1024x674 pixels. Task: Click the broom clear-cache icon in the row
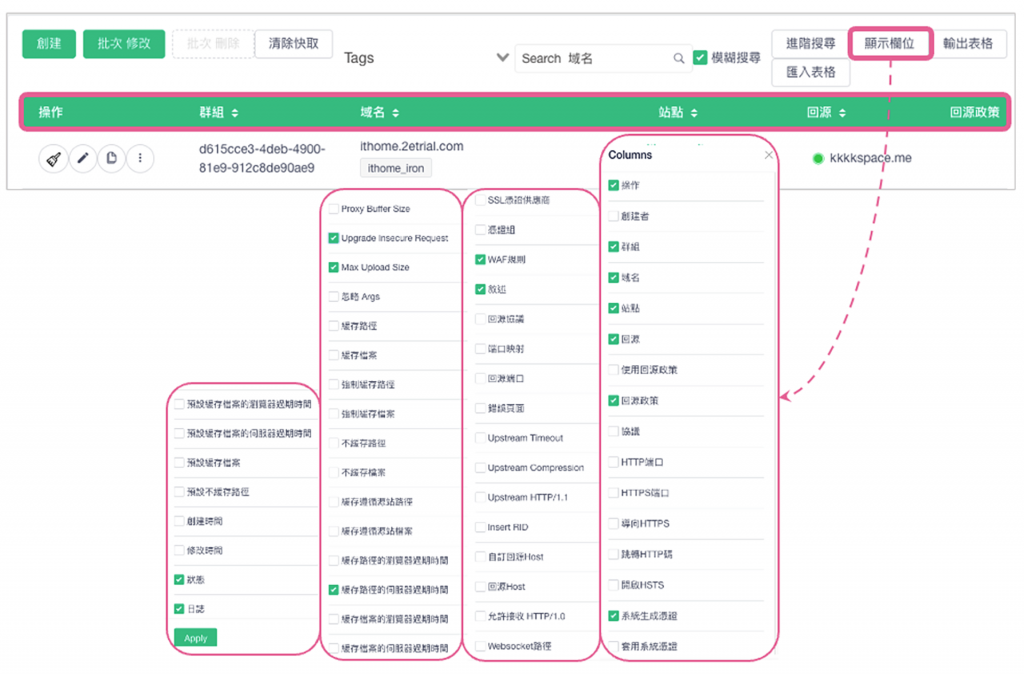(54, 158)
